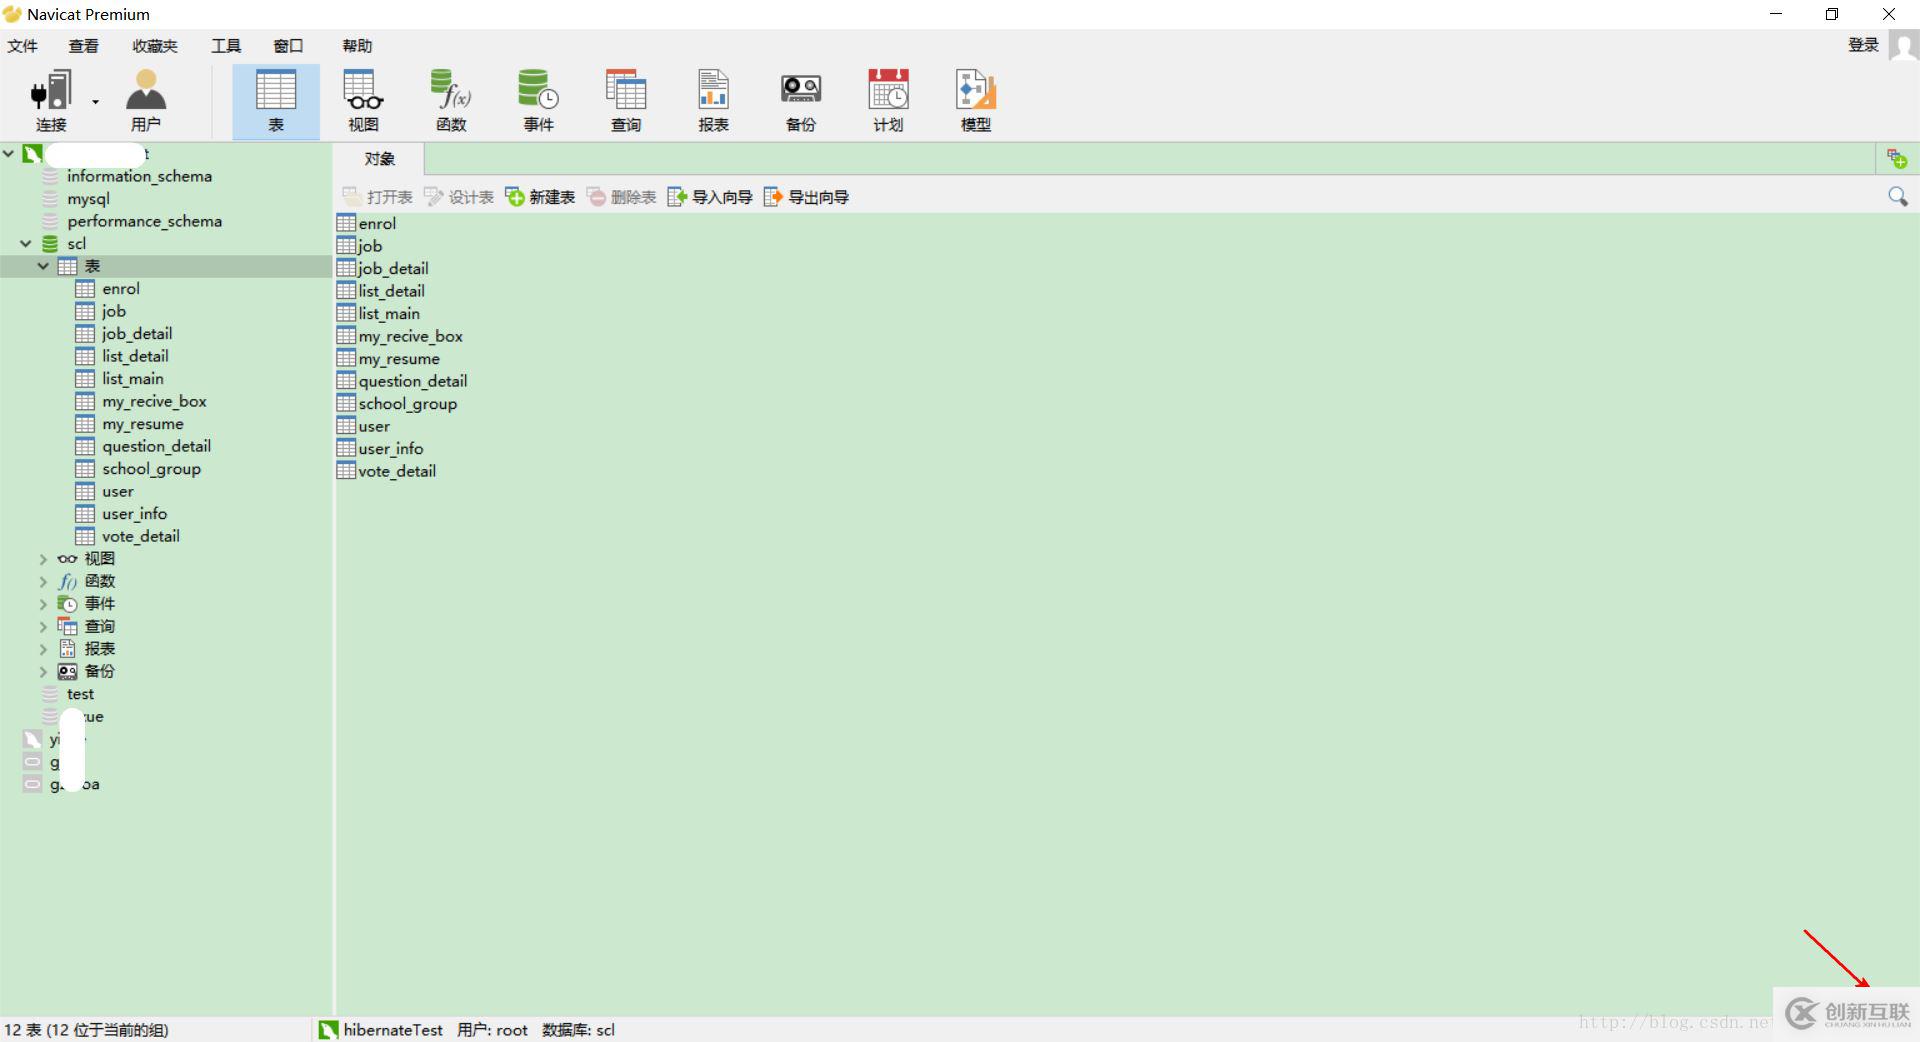
Task: Open the dropdown arrow beside the 连接 icon
Action: (x=96, y=101)
